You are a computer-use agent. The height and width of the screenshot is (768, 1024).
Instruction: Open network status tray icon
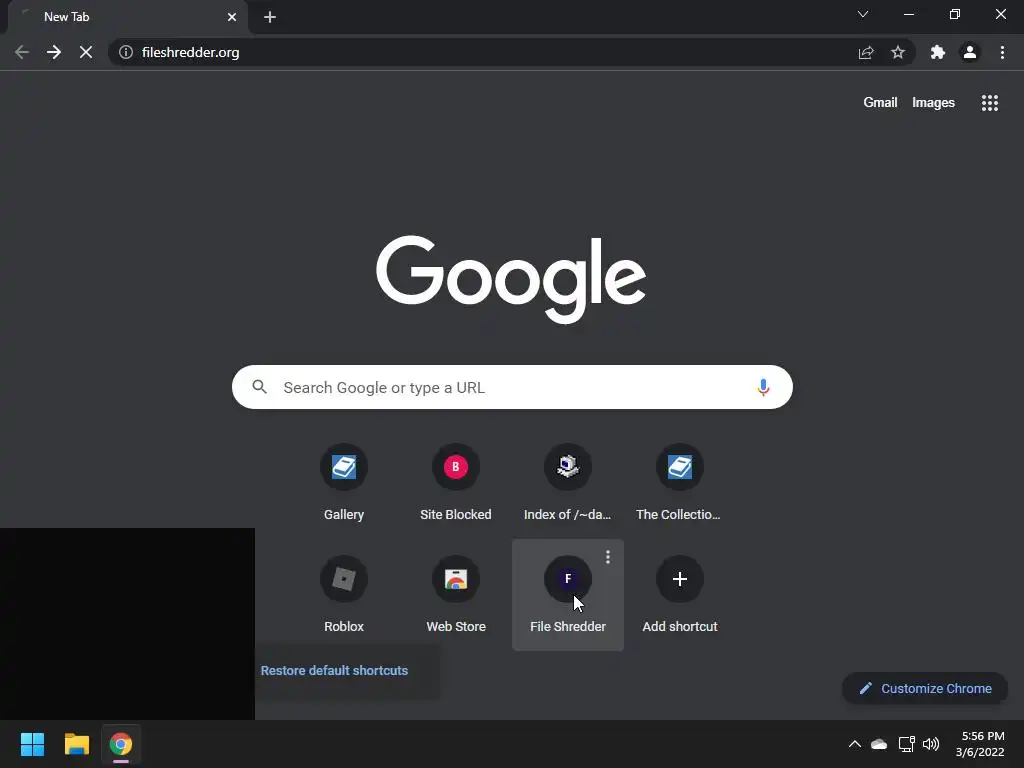click(906, 744)
